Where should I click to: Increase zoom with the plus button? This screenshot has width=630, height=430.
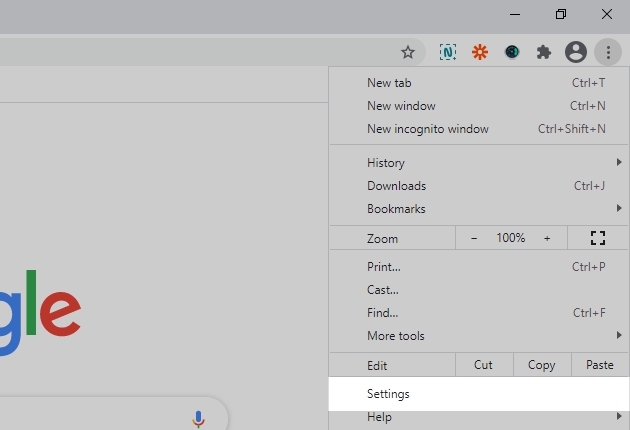(x=547, y=238)
